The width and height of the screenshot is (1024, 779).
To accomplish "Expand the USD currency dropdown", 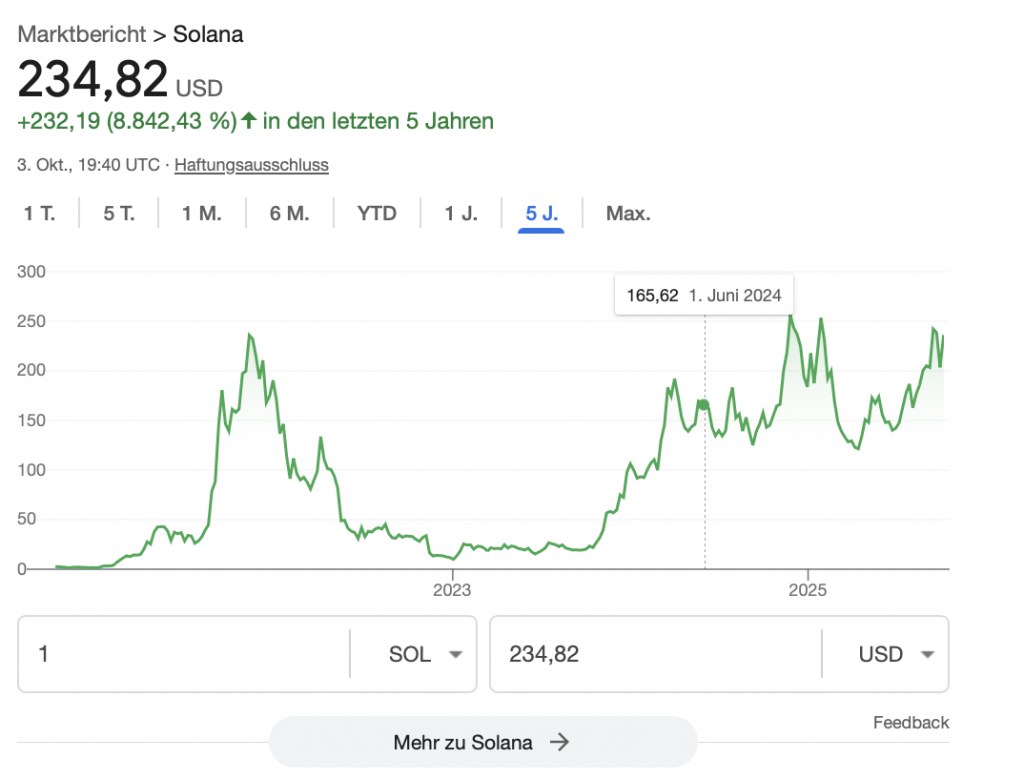I will pyautogui.click(x=896, y=655).
